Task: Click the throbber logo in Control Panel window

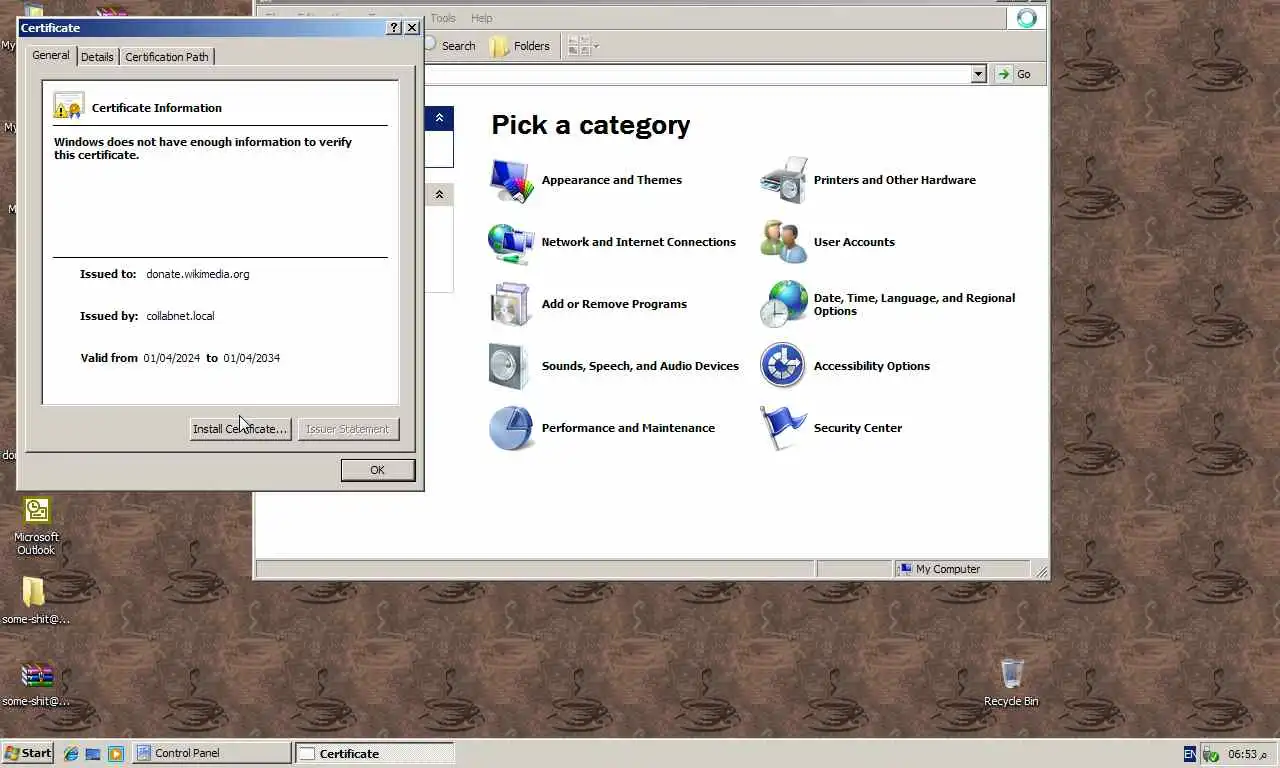Action: 1027,18
